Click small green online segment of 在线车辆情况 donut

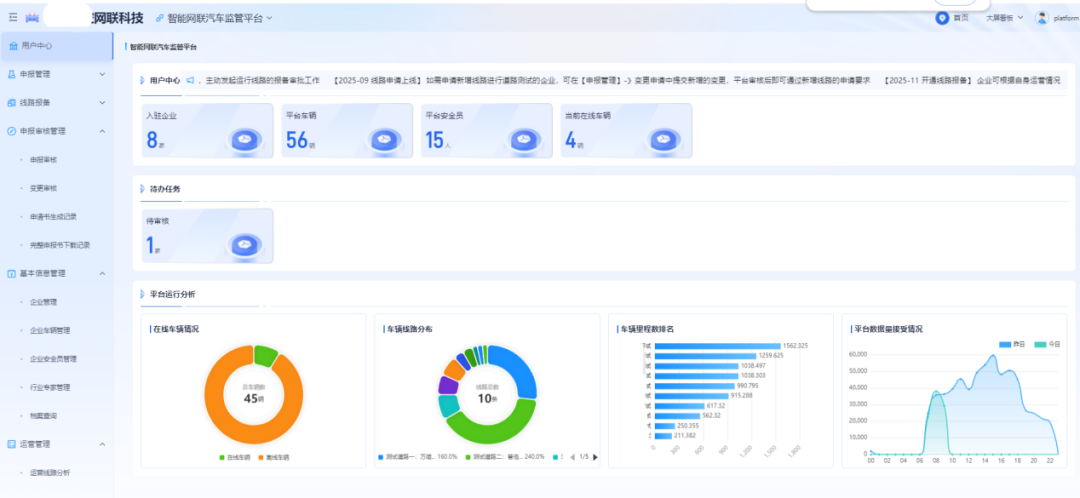(264, 355)
